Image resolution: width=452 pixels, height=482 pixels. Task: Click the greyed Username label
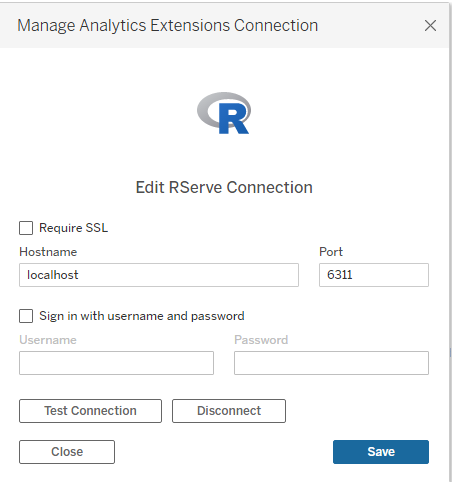[x=48, y=340]
